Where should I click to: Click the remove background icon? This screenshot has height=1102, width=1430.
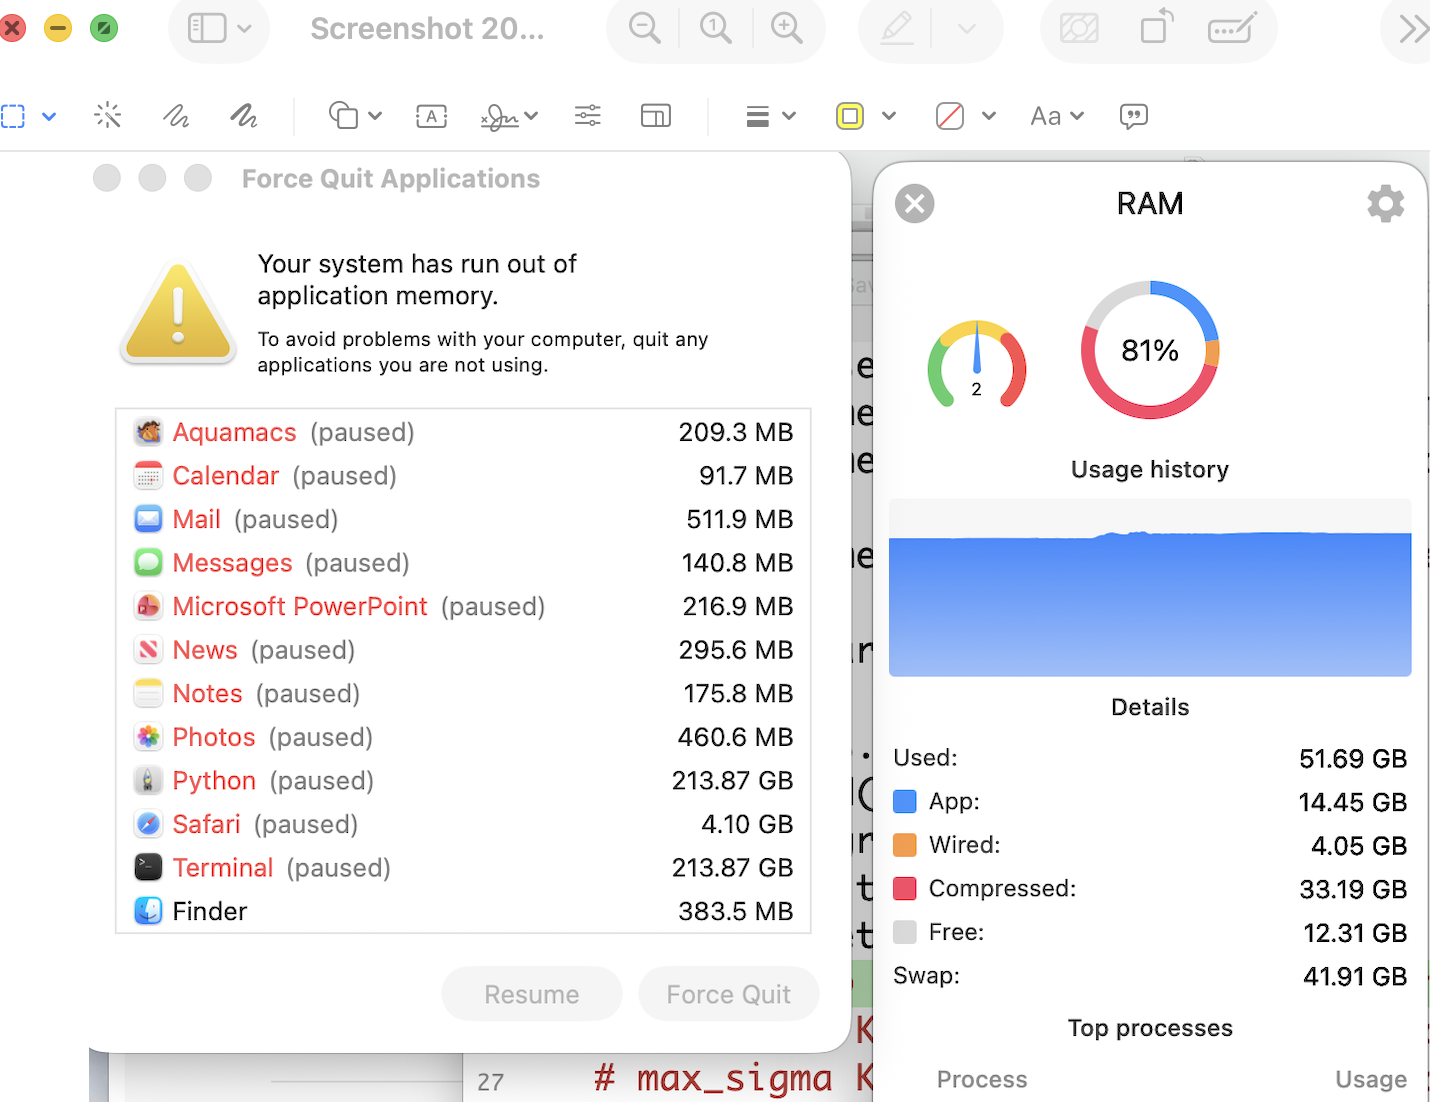click(x=1079, y=29)
